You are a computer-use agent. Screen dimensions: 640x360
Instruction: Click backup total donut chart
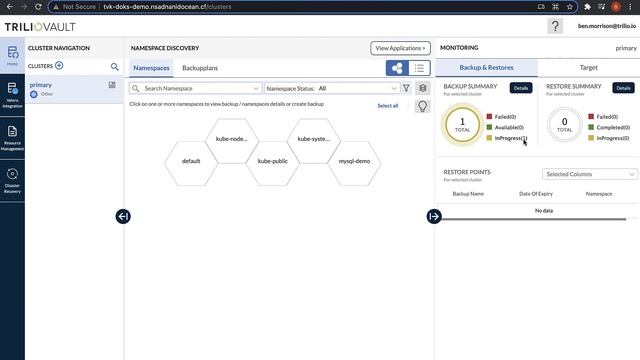(462, 124)
